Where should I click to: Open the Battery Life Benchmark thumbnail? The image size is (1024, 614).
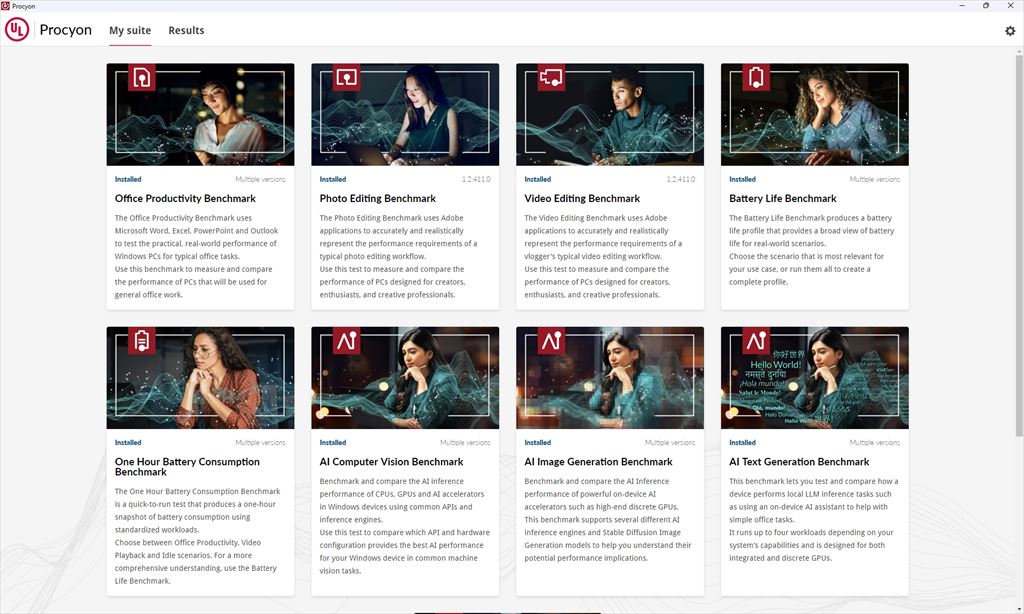coord(814,114)
